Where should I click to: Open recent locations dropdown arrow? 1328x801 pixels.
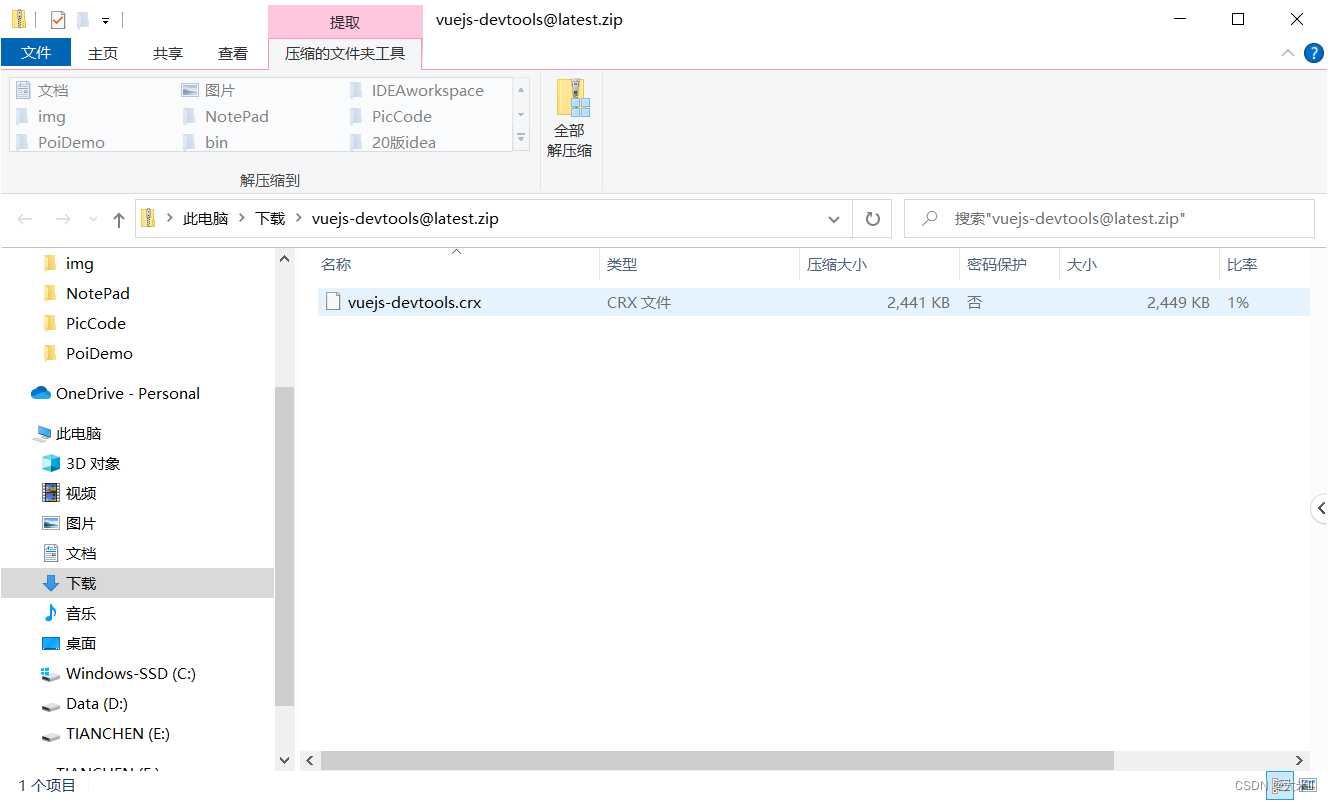[94, 219]
